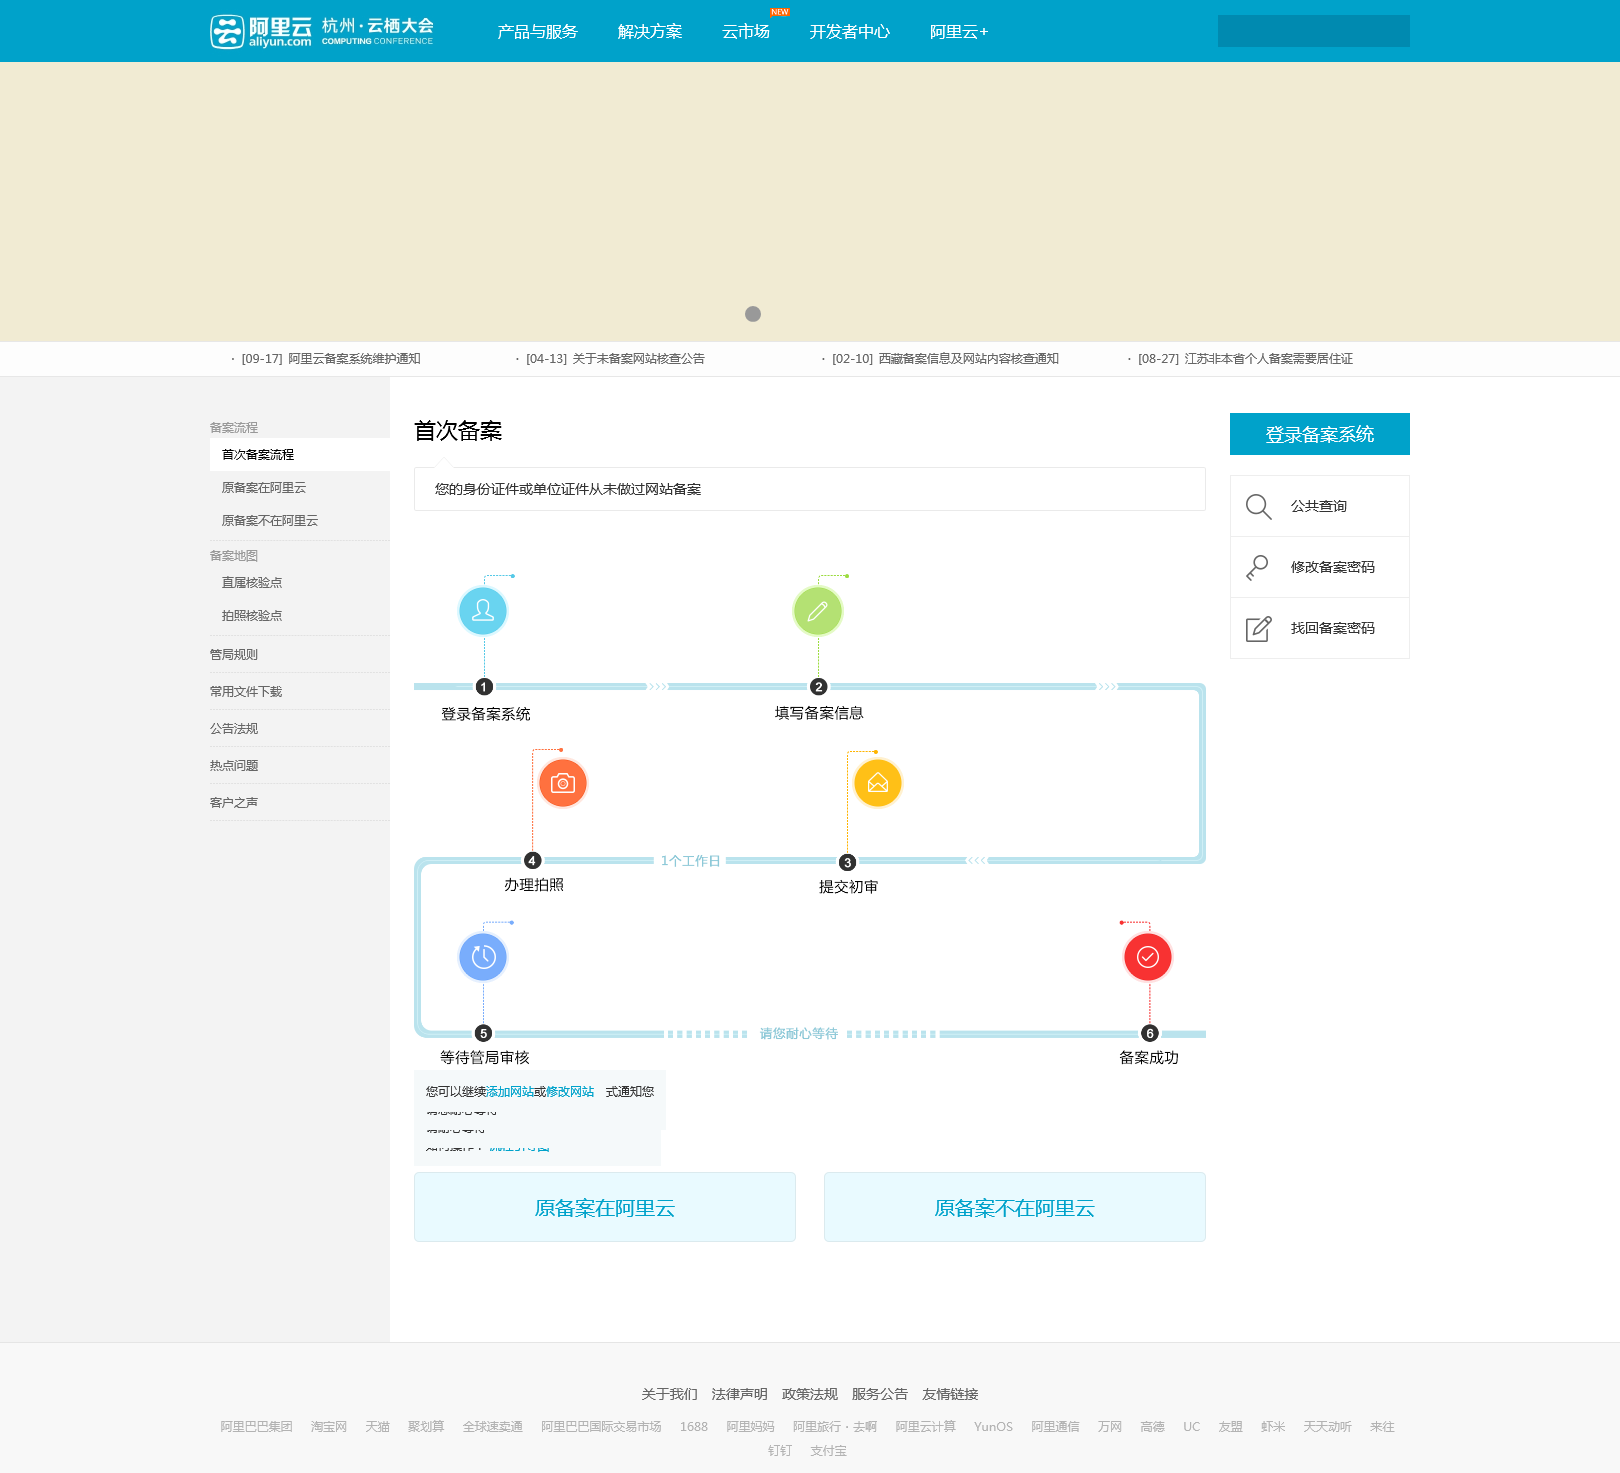
Task: Visit 1688 from the footer
Action: tap(694, 1427)
